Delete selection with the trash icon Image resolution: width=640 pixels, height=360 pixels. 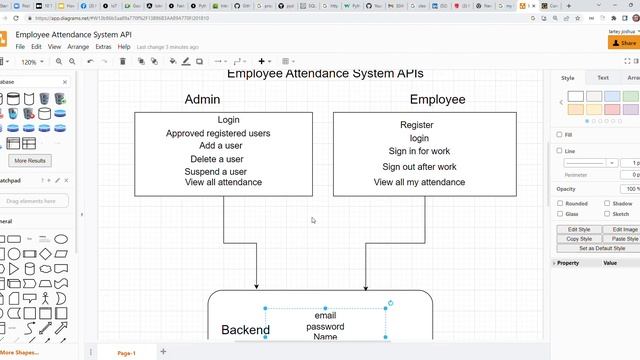[x=122, y=62]
